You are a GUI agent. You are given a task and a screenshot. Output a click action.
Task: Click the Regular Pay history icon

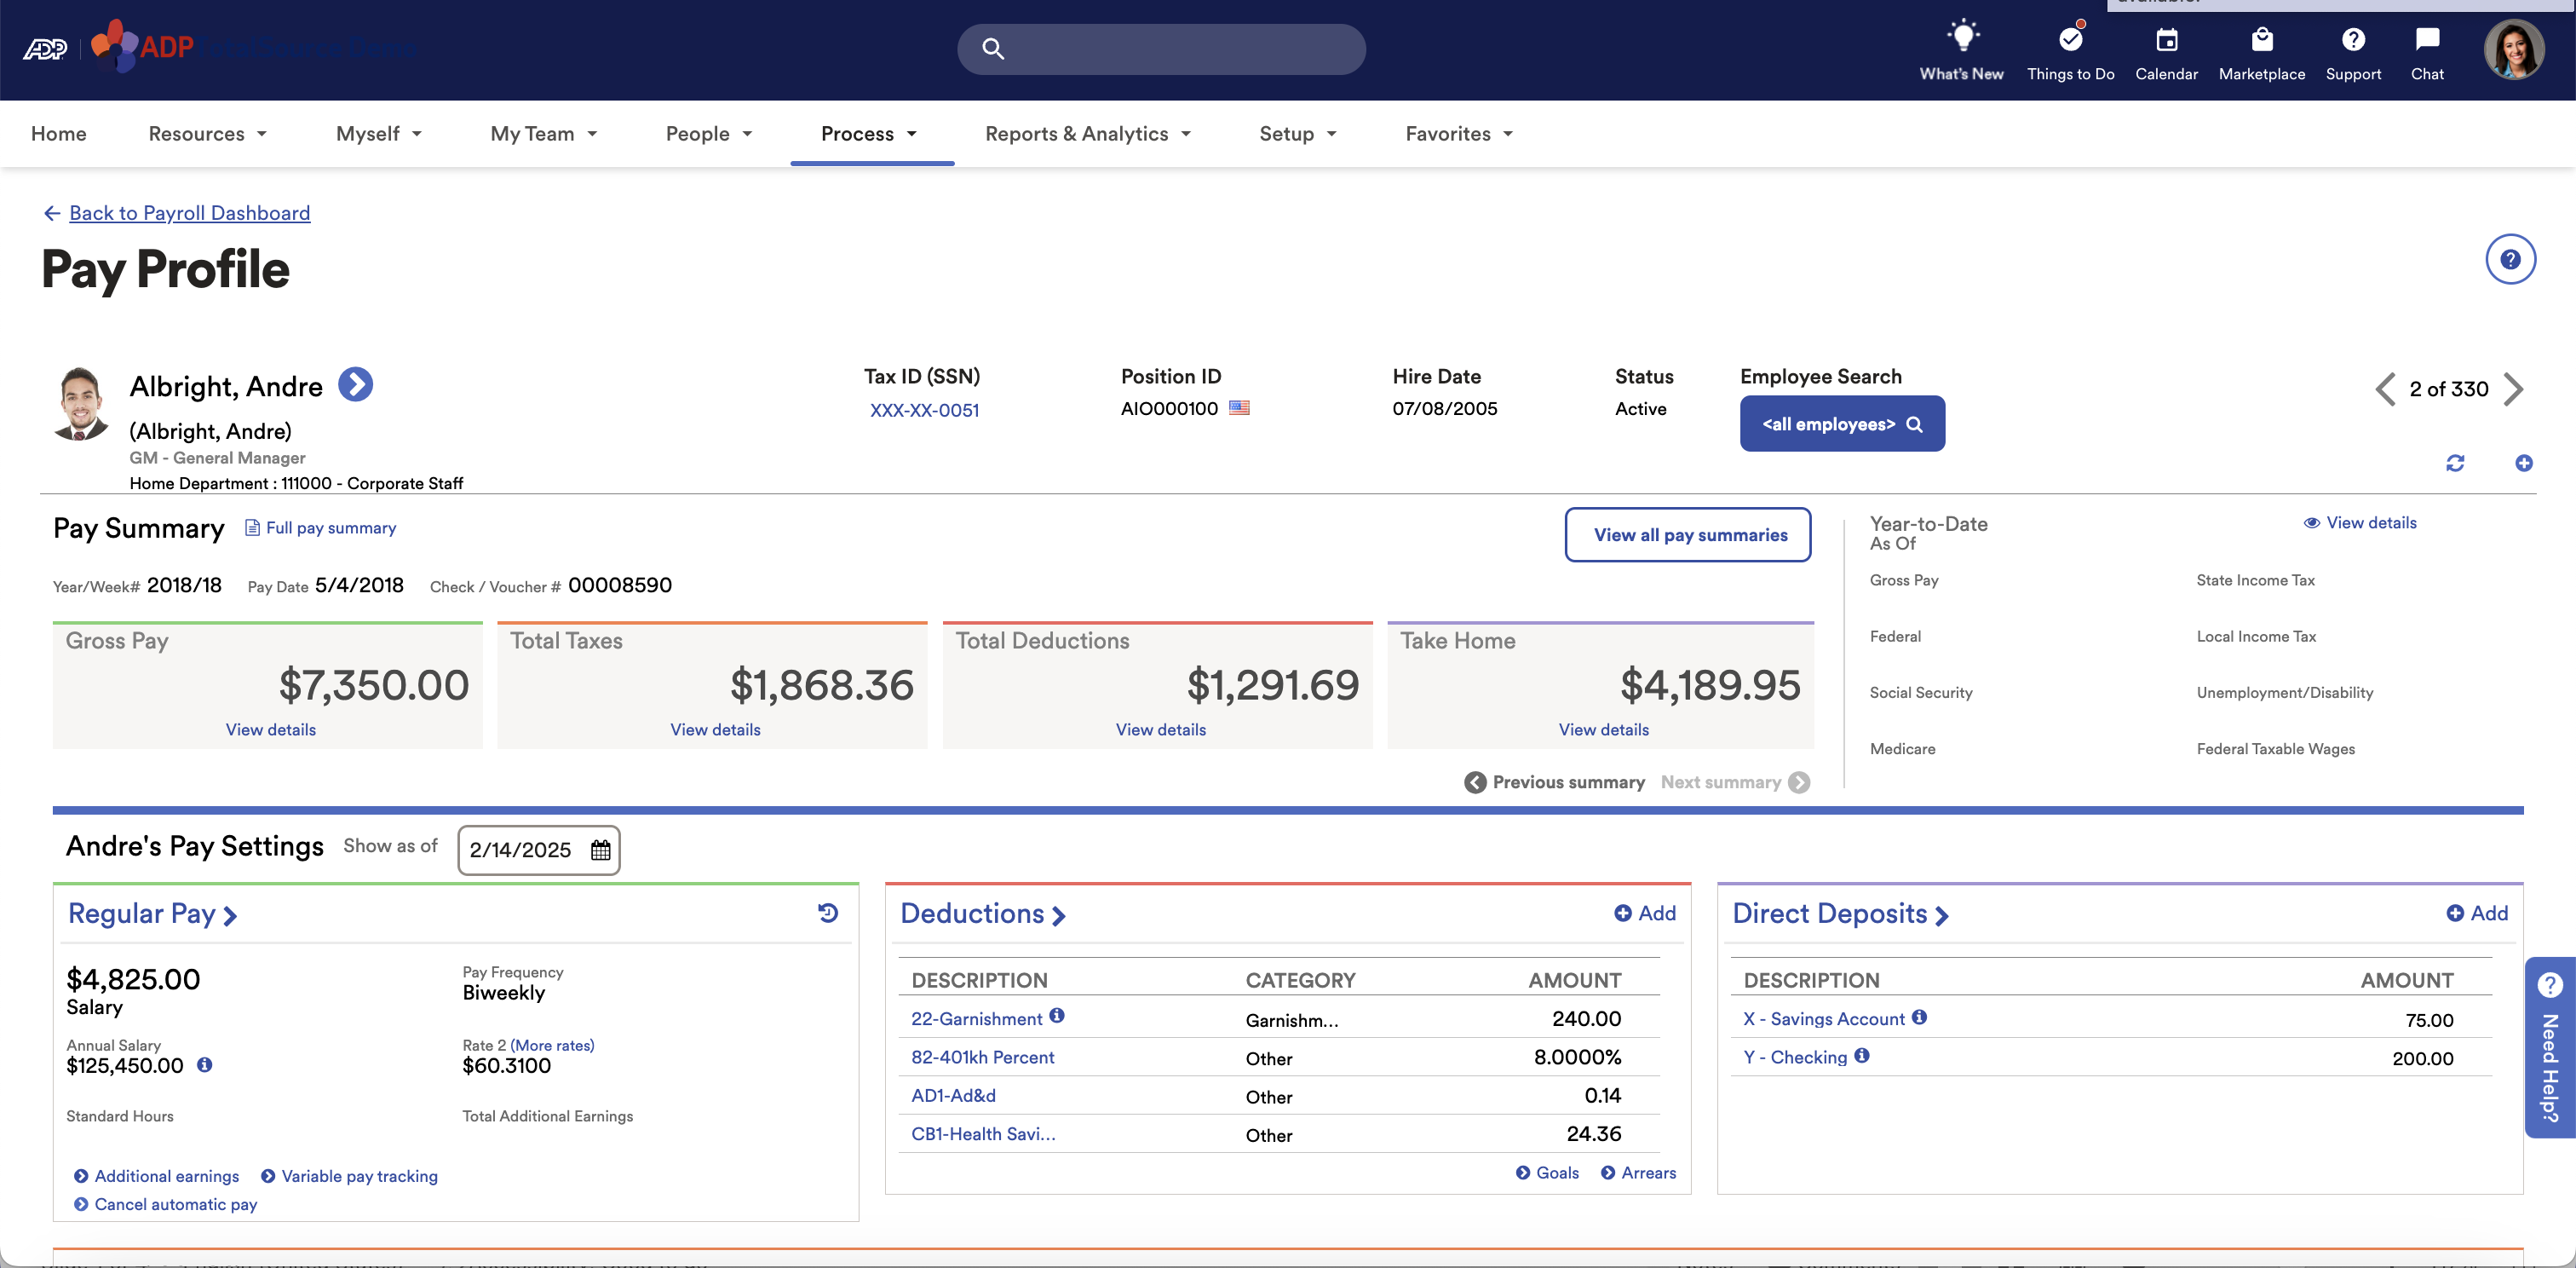[x=828, y=912]
